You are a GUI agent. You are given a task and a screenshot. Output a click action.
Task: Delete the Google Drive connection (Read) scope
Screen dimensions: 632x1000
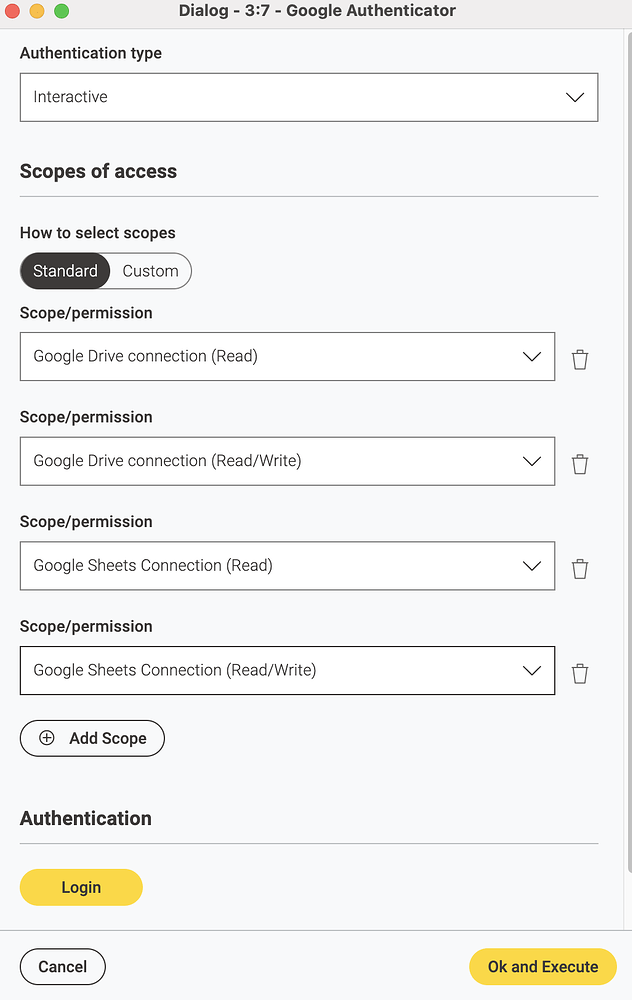(x=580, y=358)
